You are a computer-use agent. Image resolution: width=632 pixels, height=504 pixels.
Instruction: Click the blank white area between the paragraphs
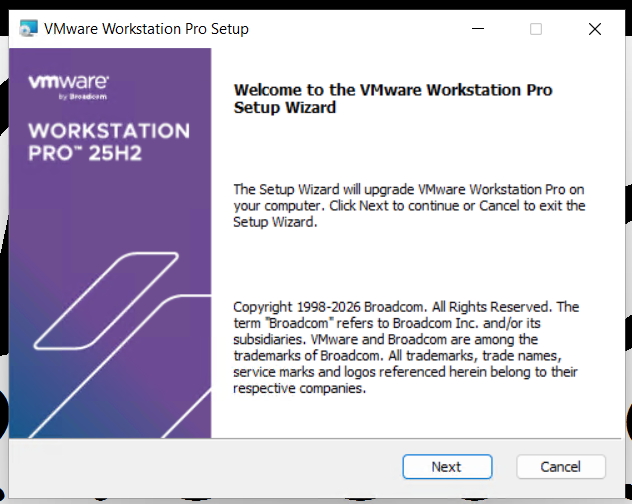408,262
